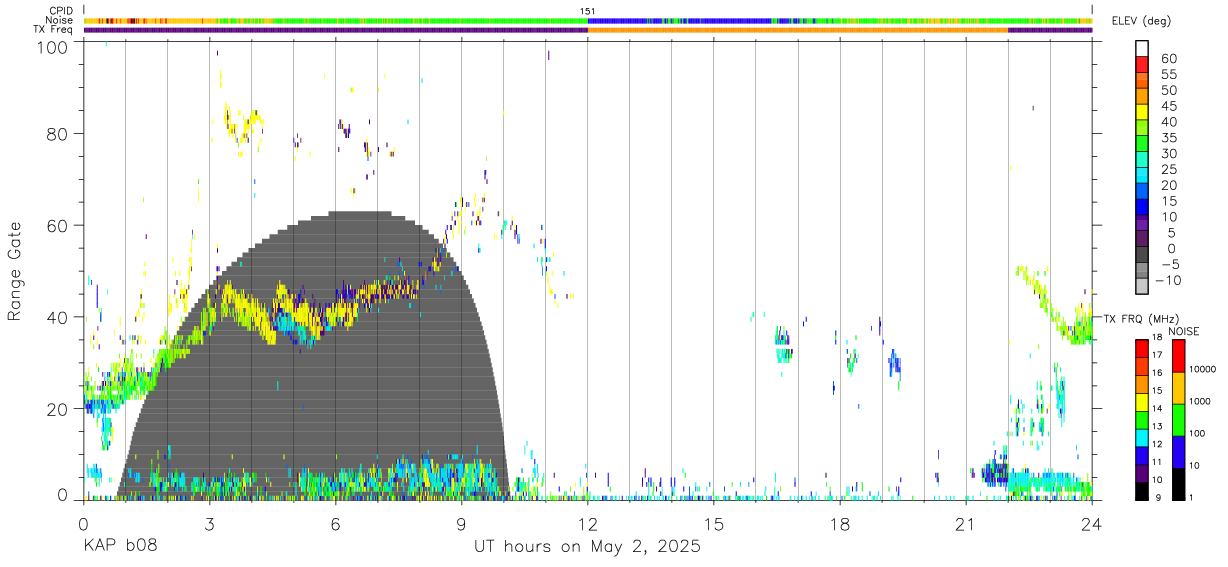1228x567 pixels.
Task: Click the y-axis tick label 20
Action: [58, 409]
